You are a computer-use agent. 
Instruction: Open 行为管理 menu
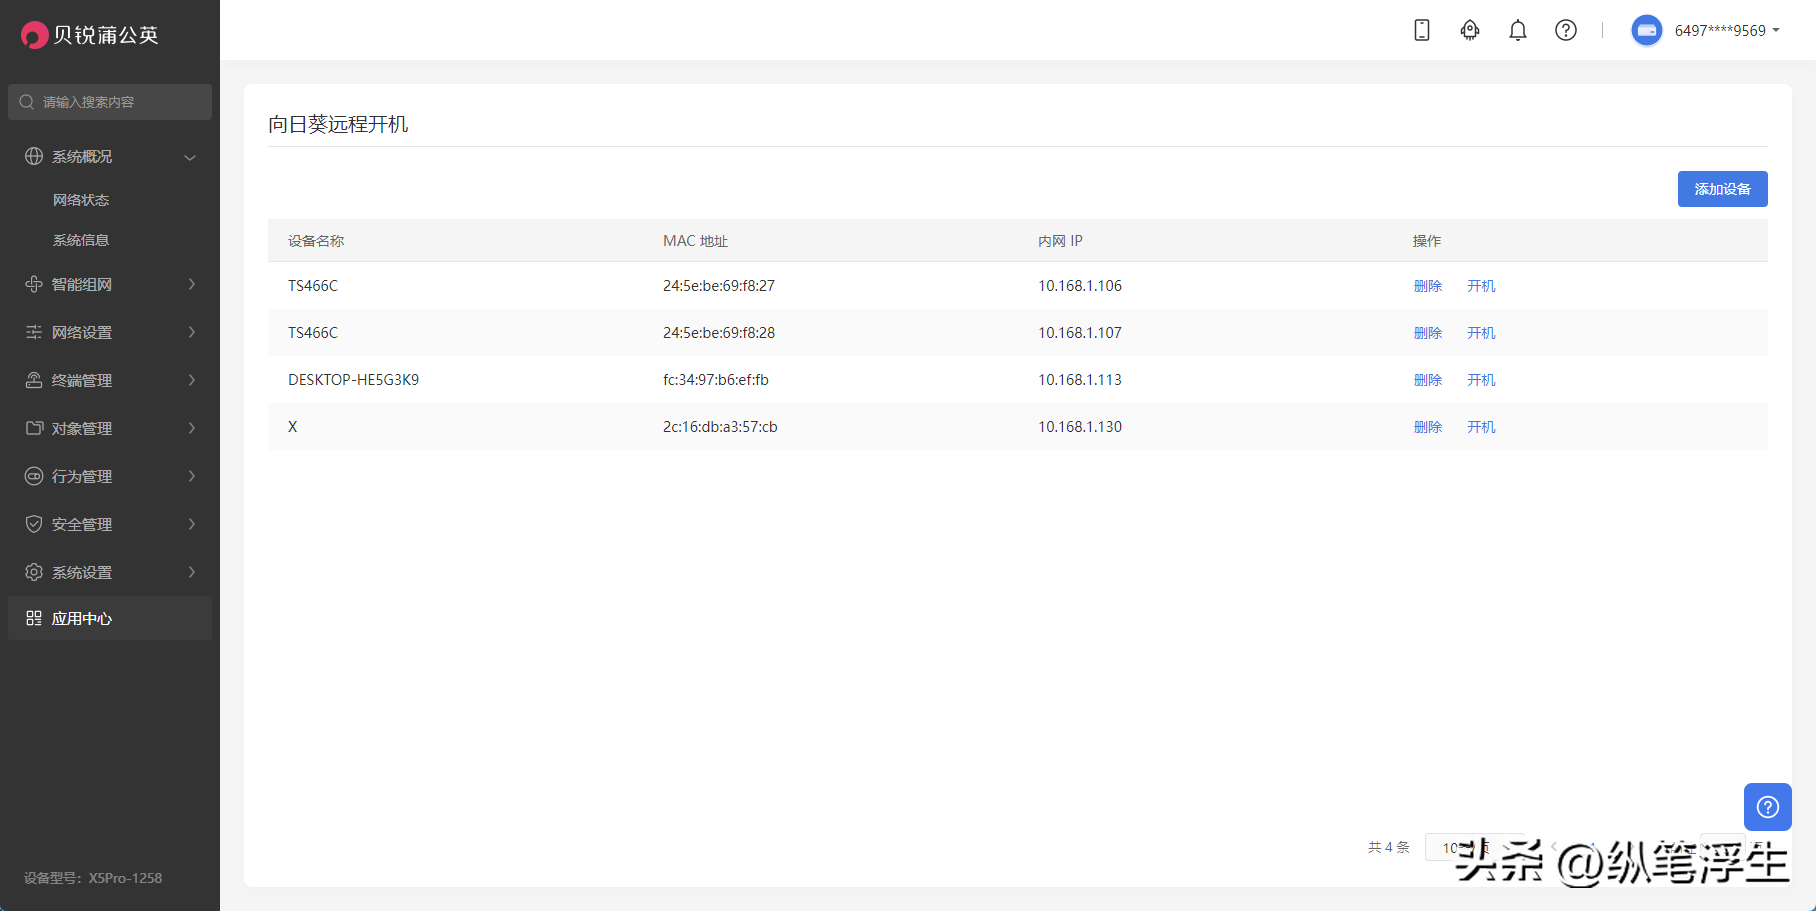tap(110, 476)
